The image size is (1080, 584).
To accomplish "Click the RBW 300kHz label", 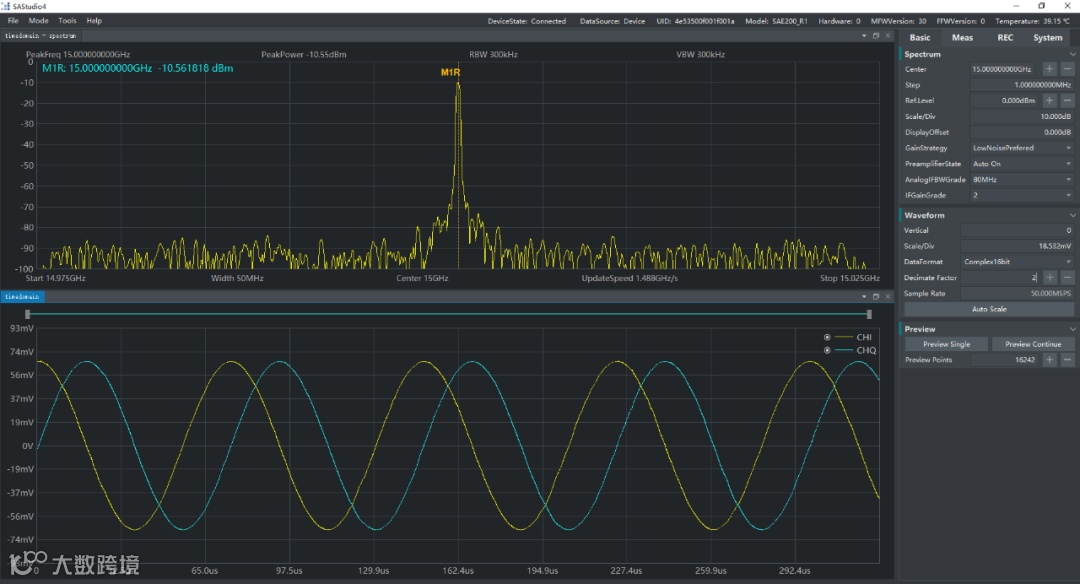I will point(493,54).
